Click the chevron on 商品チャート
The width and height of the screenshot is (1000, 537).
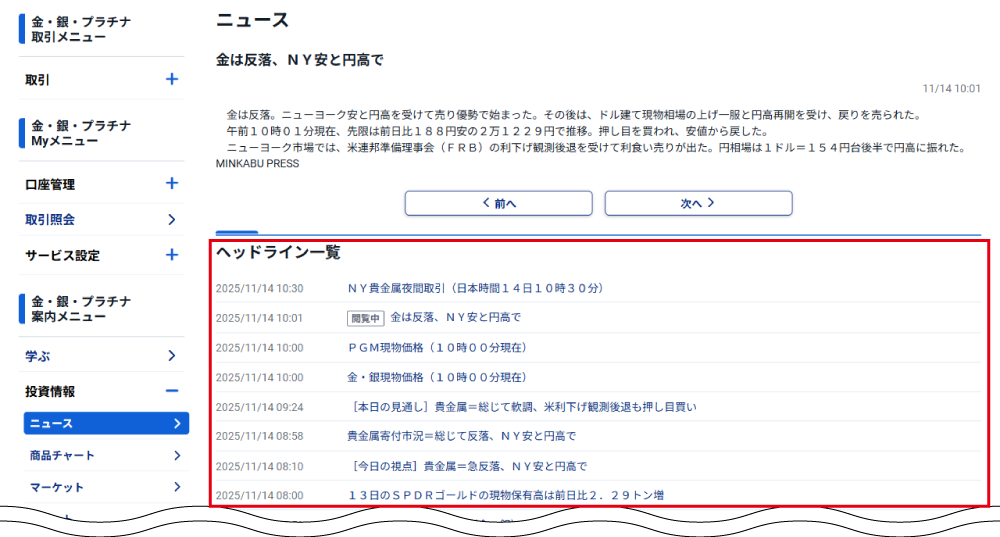coord(177,456)
